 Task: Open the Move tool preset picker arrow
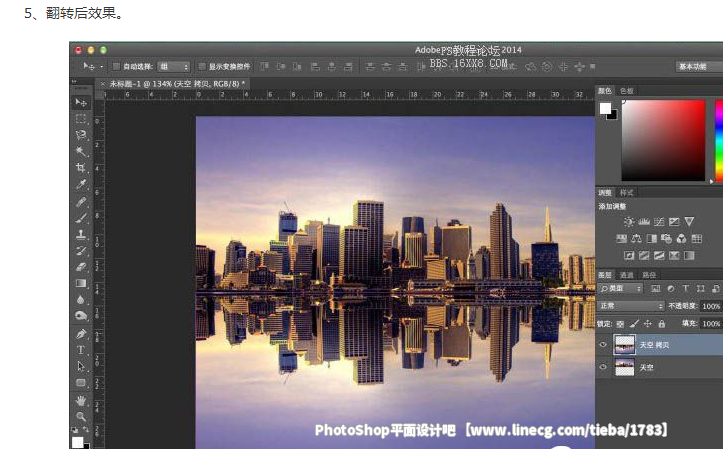(102, 67)
